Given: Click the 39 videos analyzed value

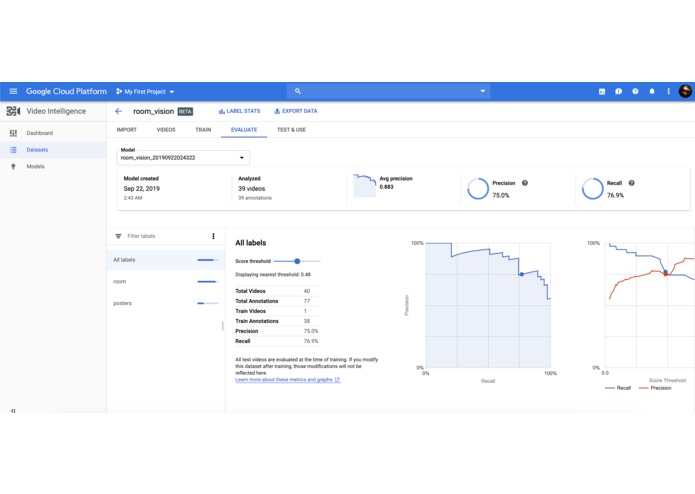Looking at the screenshot, I should pyautogui.click(x=252, y=189).
